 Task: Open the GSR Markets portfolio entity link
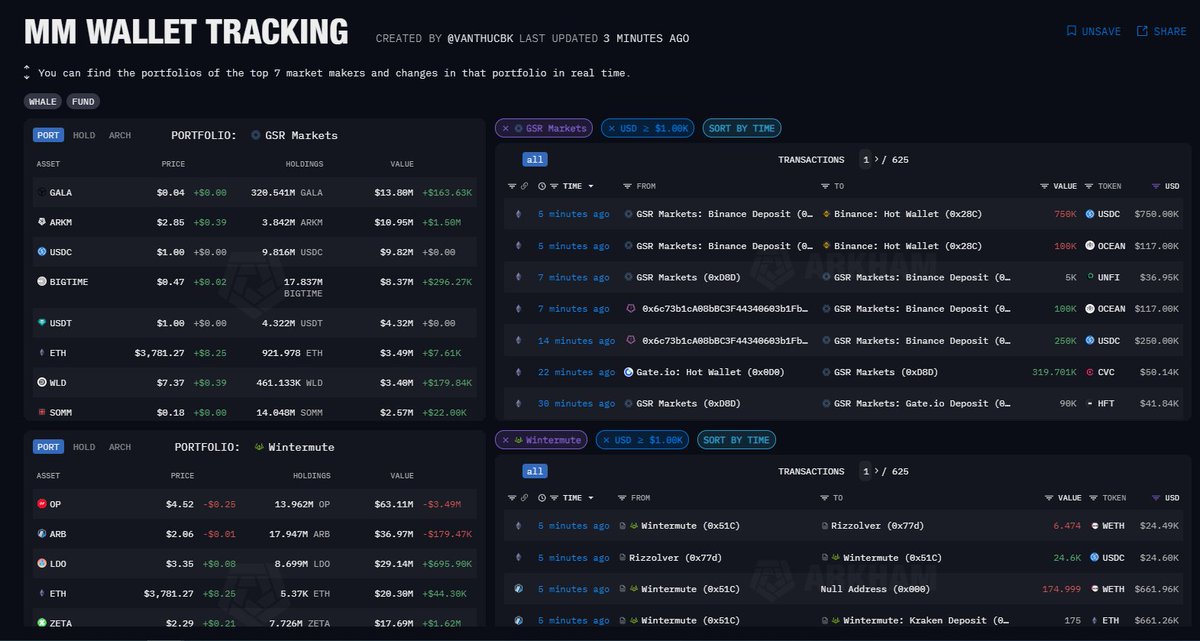pos(294,135)
